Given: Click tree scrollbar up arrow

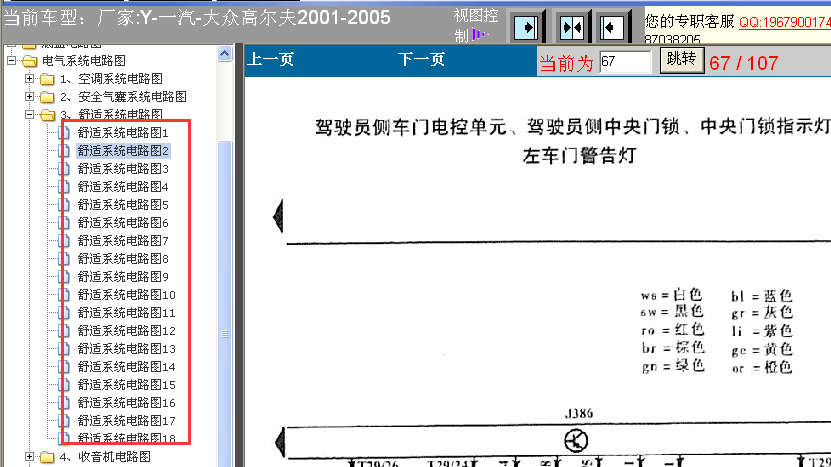Looking at the screenshot, I should [225, 54].
